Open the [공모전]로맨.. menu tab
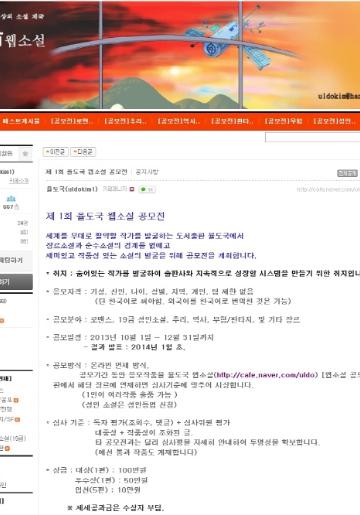The width and height of the screenshot is (360, 515). [x=71, y=121]
